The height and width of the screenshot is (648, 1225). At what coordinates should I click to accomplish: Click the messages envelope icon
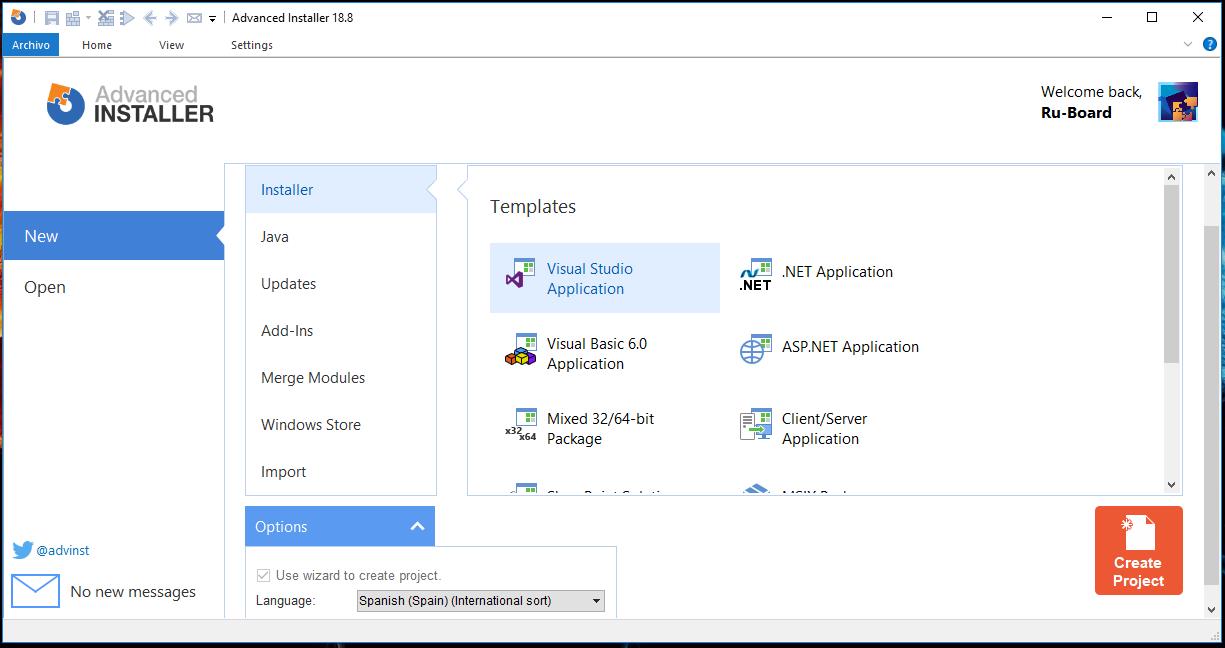(36, 591)
